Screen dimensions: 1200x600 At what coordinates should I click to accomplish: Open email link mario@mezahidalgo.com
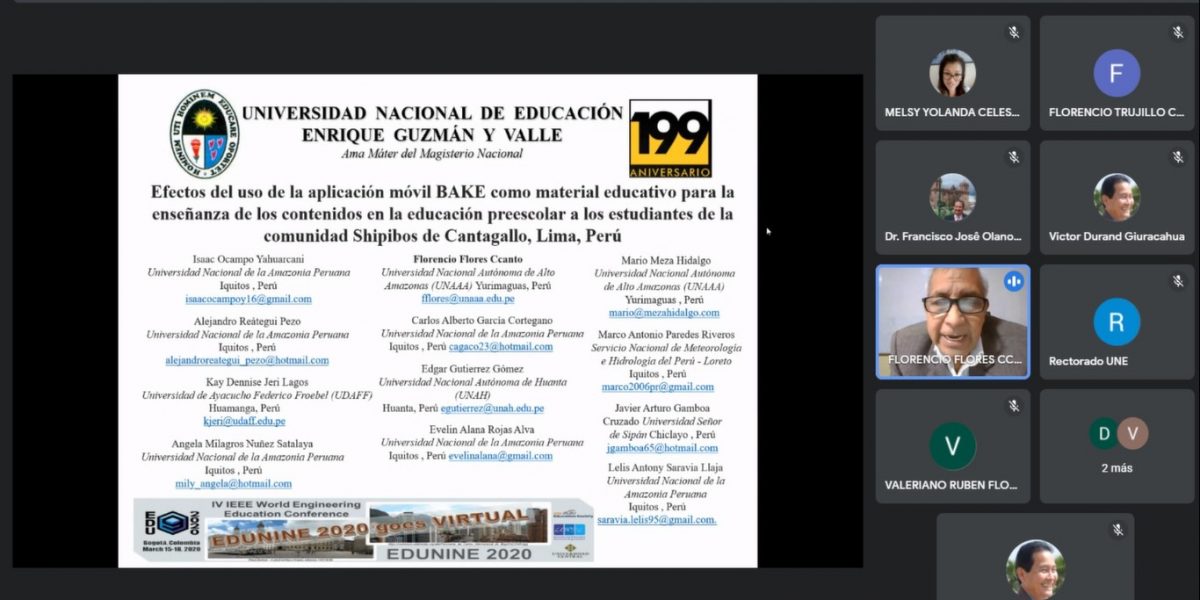click(664, 313)
